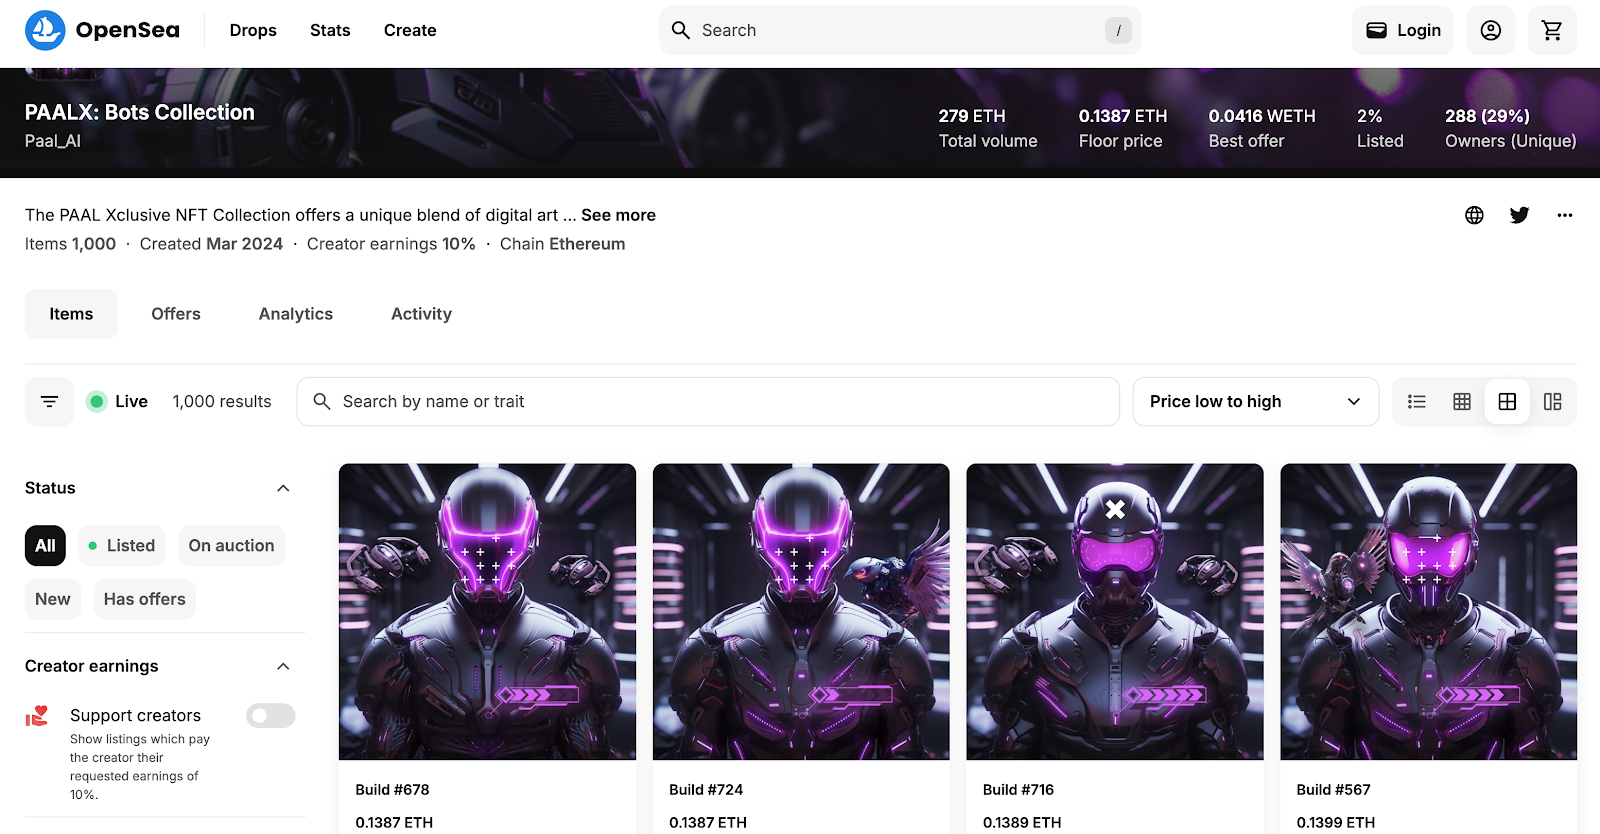Click the green Live indicator
Image resolution: width=1600 pixels, height=834 pixels.
coord(97,401)
